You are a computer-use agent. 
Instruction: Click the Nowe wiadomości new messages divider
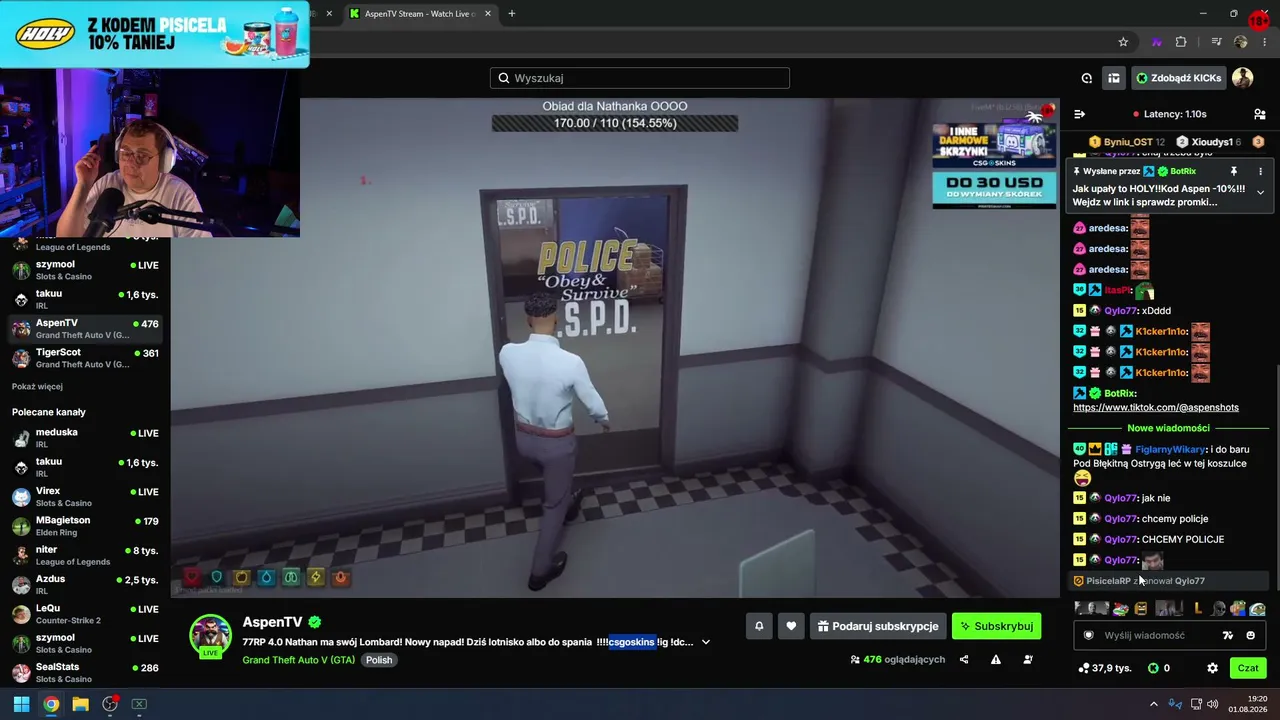click(x=1168, y=428)
